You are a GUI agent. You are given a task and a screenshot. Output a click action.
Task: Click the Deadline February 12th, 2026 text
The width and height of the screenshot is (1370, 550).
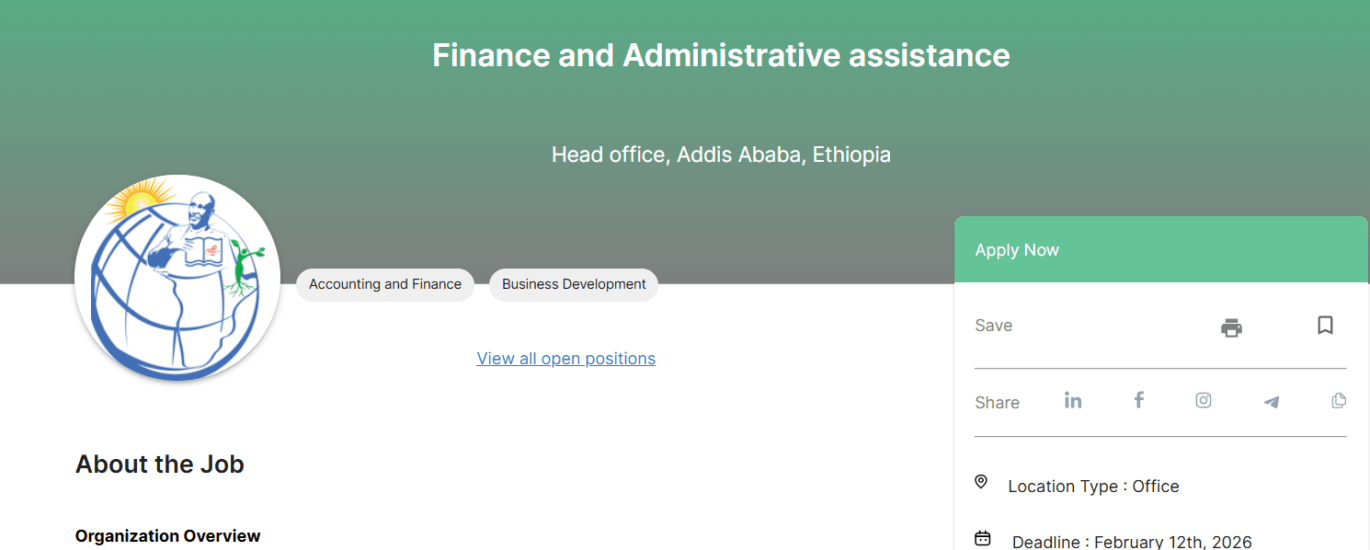point(1131,542)
